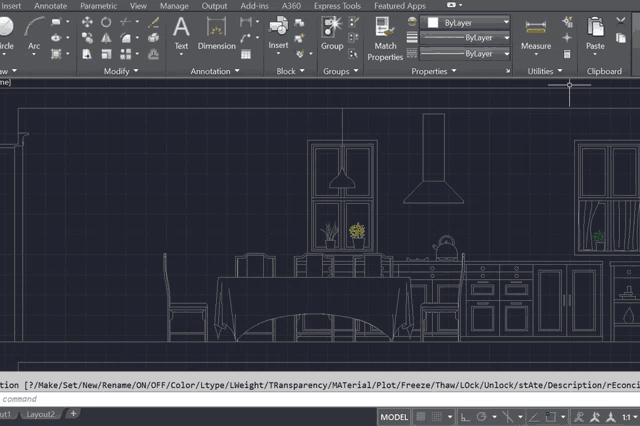
Task: Open the Parametric ribbon tab
Action: click(x=98, y=6)
